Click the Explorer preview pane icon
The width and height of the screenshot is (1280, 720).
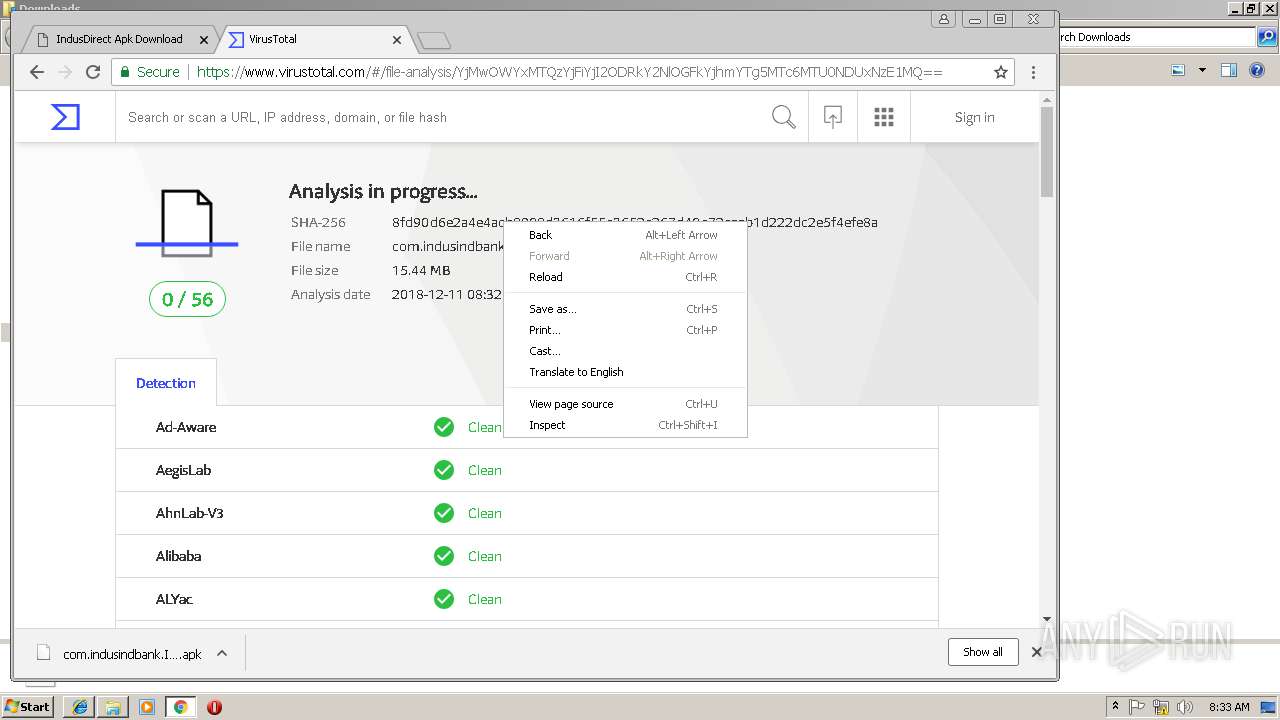[x=1229, y=71]
